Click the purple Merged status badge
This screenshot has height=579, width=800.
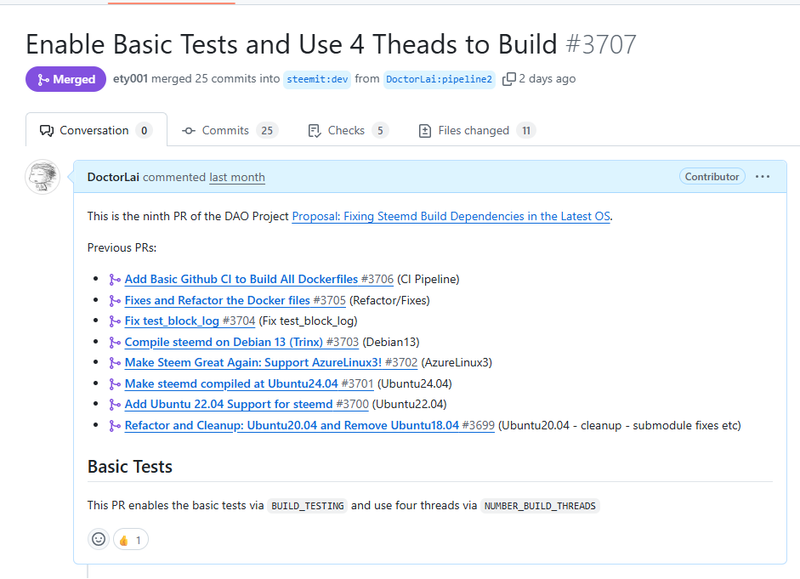click(x=66, y=79)
